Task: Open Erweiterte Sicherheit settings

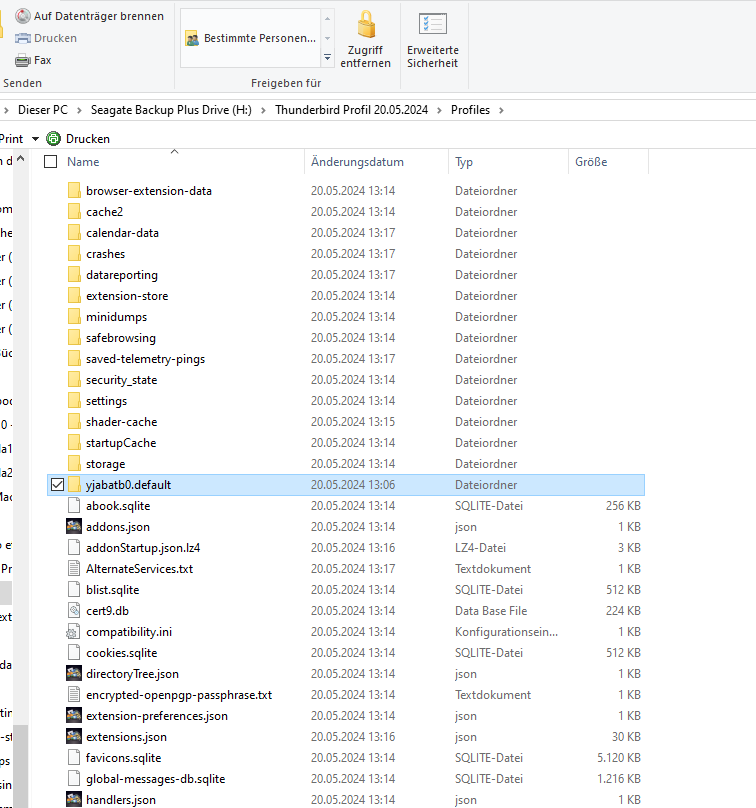Action: click(x=432, y=24)
